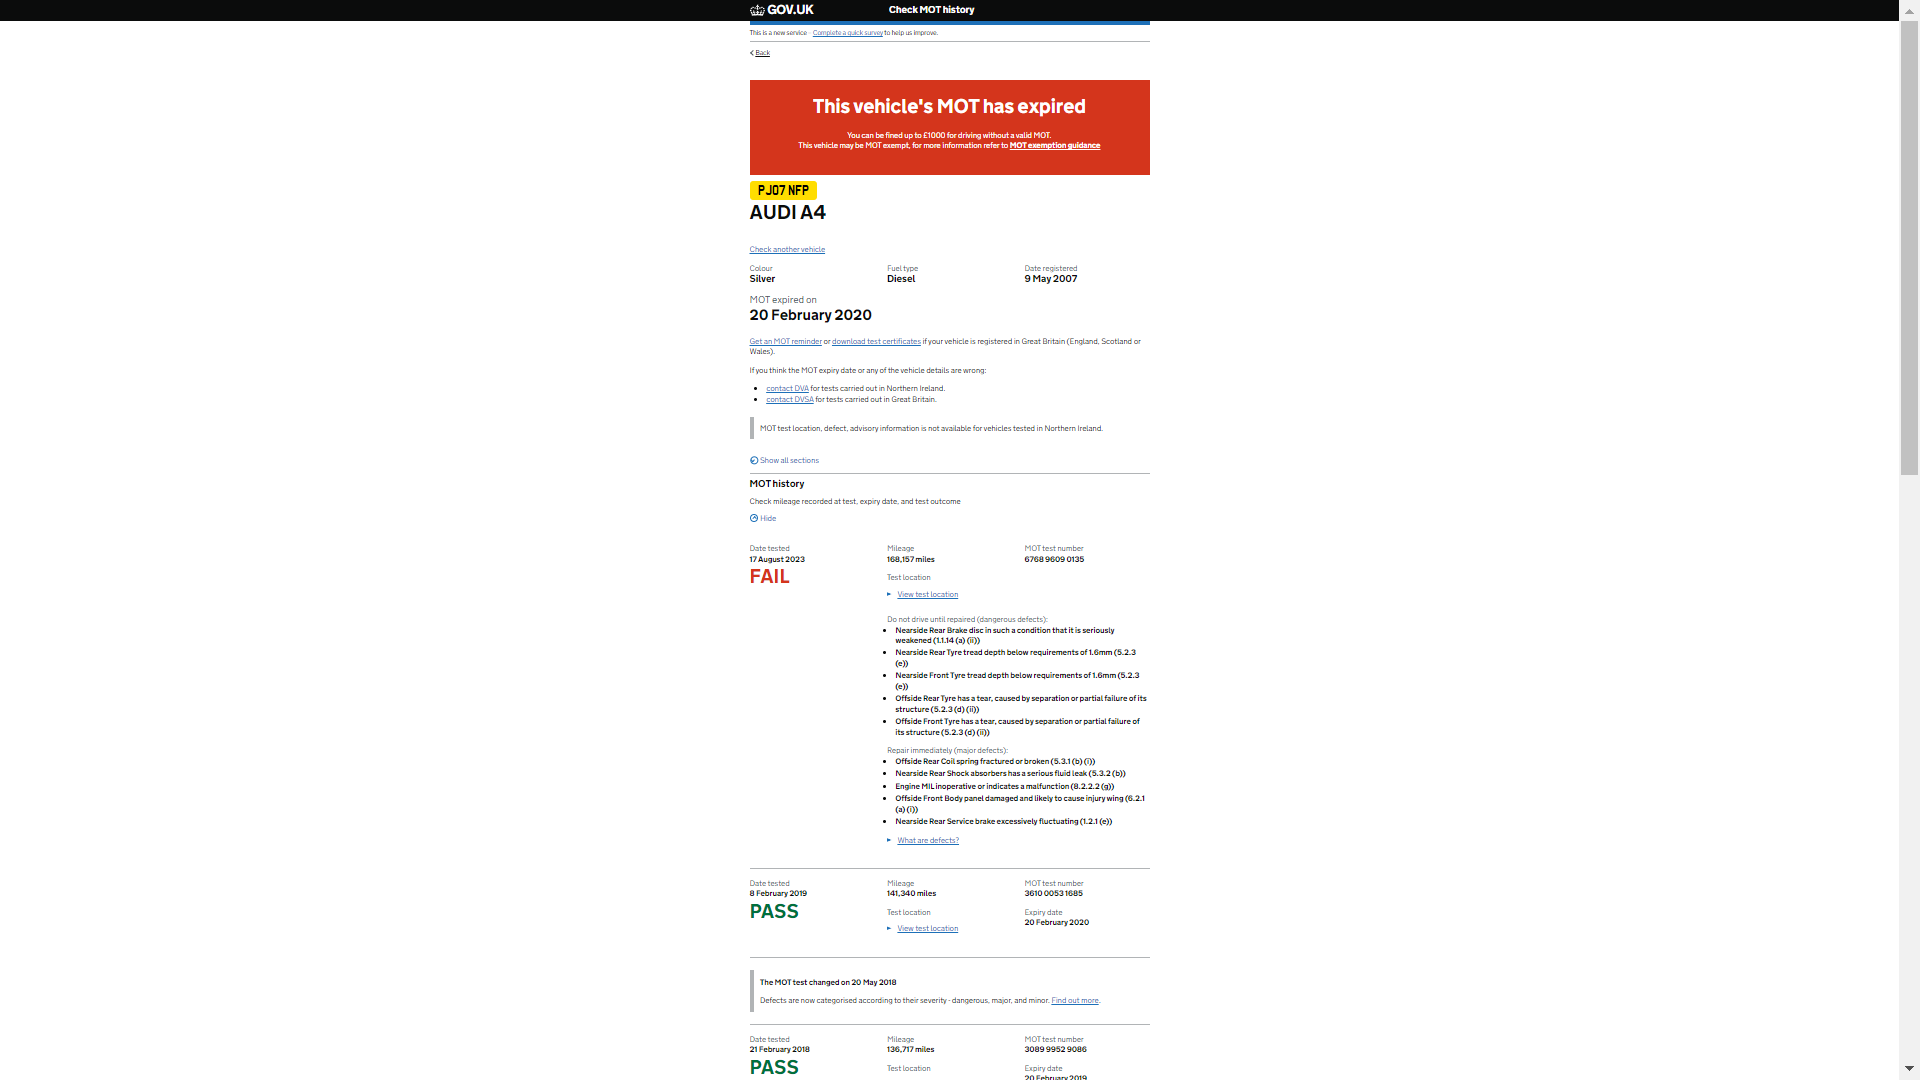Click MOT test number 3610 0053 1685
The width and height of the screenshot is (1920, 1080).
tap(1053, 894)
